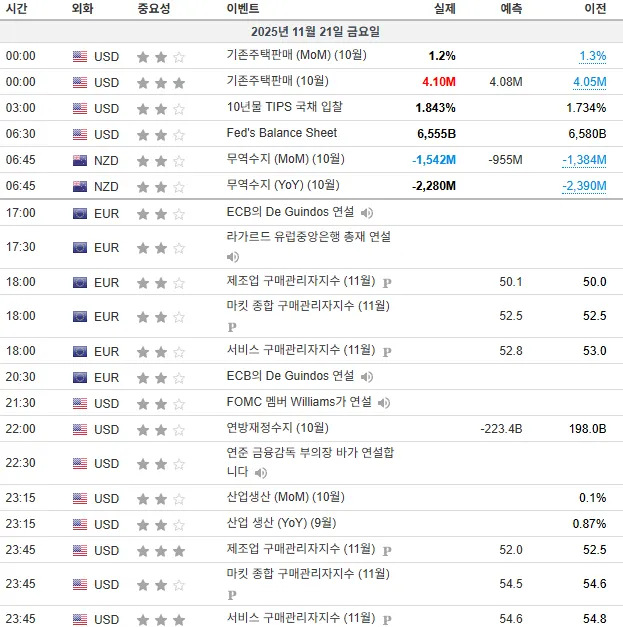Click speaker icon on the 20:30 De Guindos speech

[367, 377]
